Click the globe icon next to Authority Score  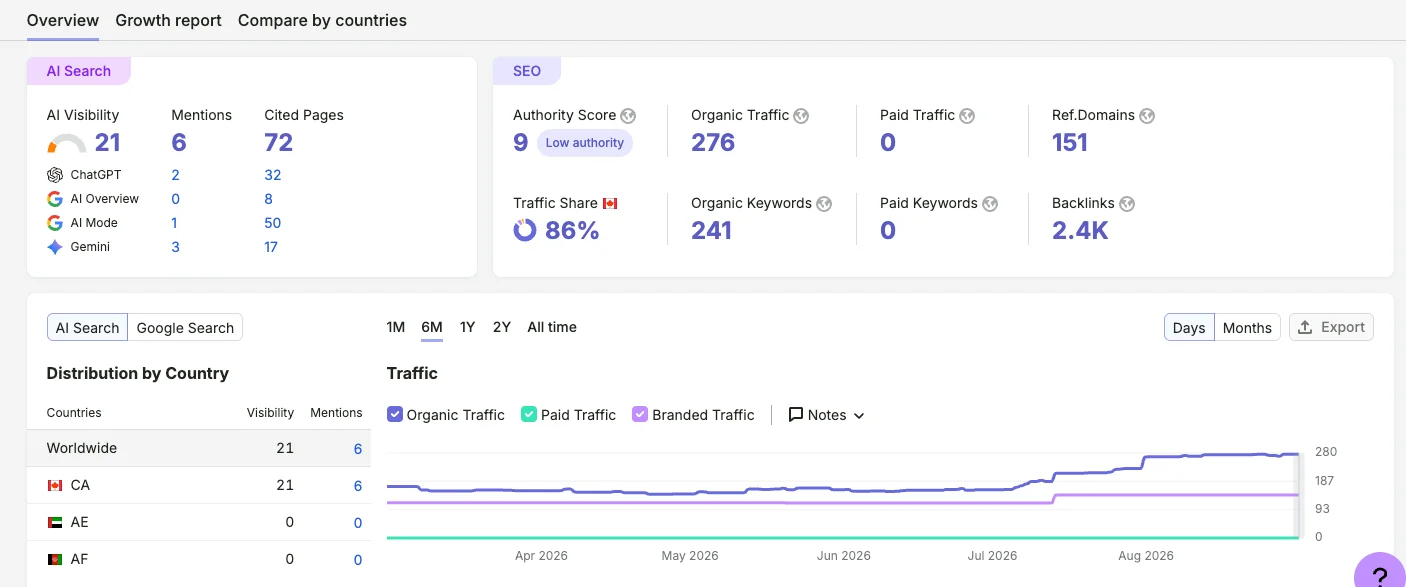(628, 116)
